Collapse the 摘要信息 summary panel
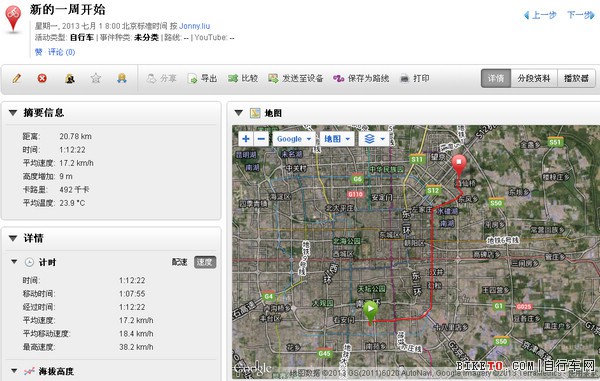 pyautogui.click(x=13, y=113)
